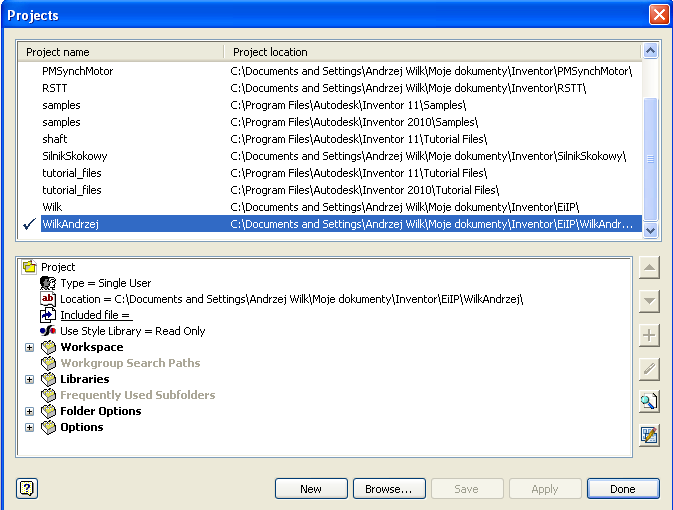
Task: Click the Done button
Action: point(623,489)
